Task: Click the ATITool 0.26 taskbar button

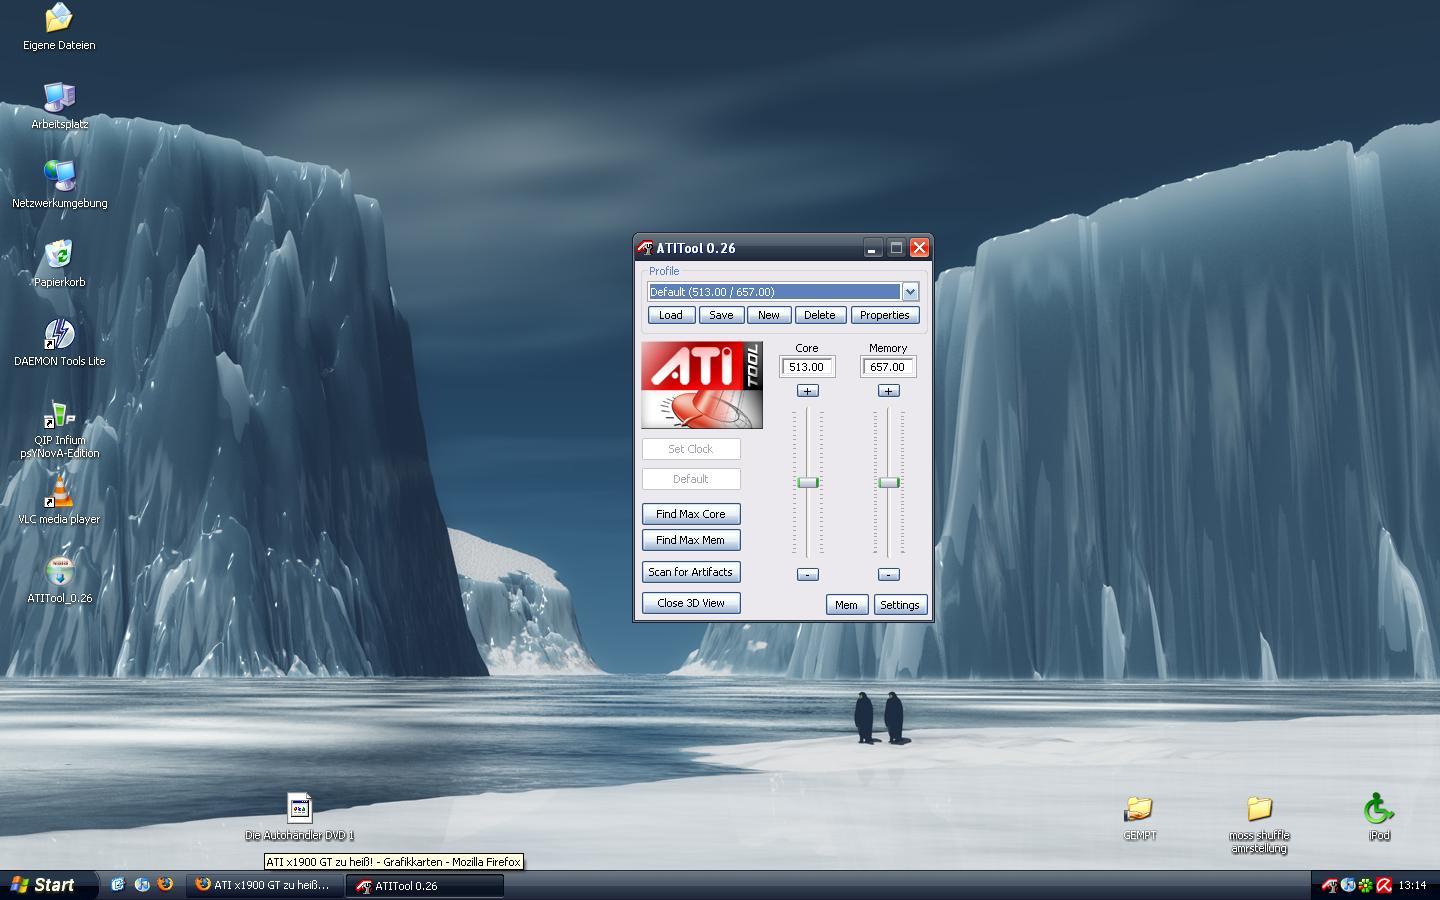Action: pos(424,885)
